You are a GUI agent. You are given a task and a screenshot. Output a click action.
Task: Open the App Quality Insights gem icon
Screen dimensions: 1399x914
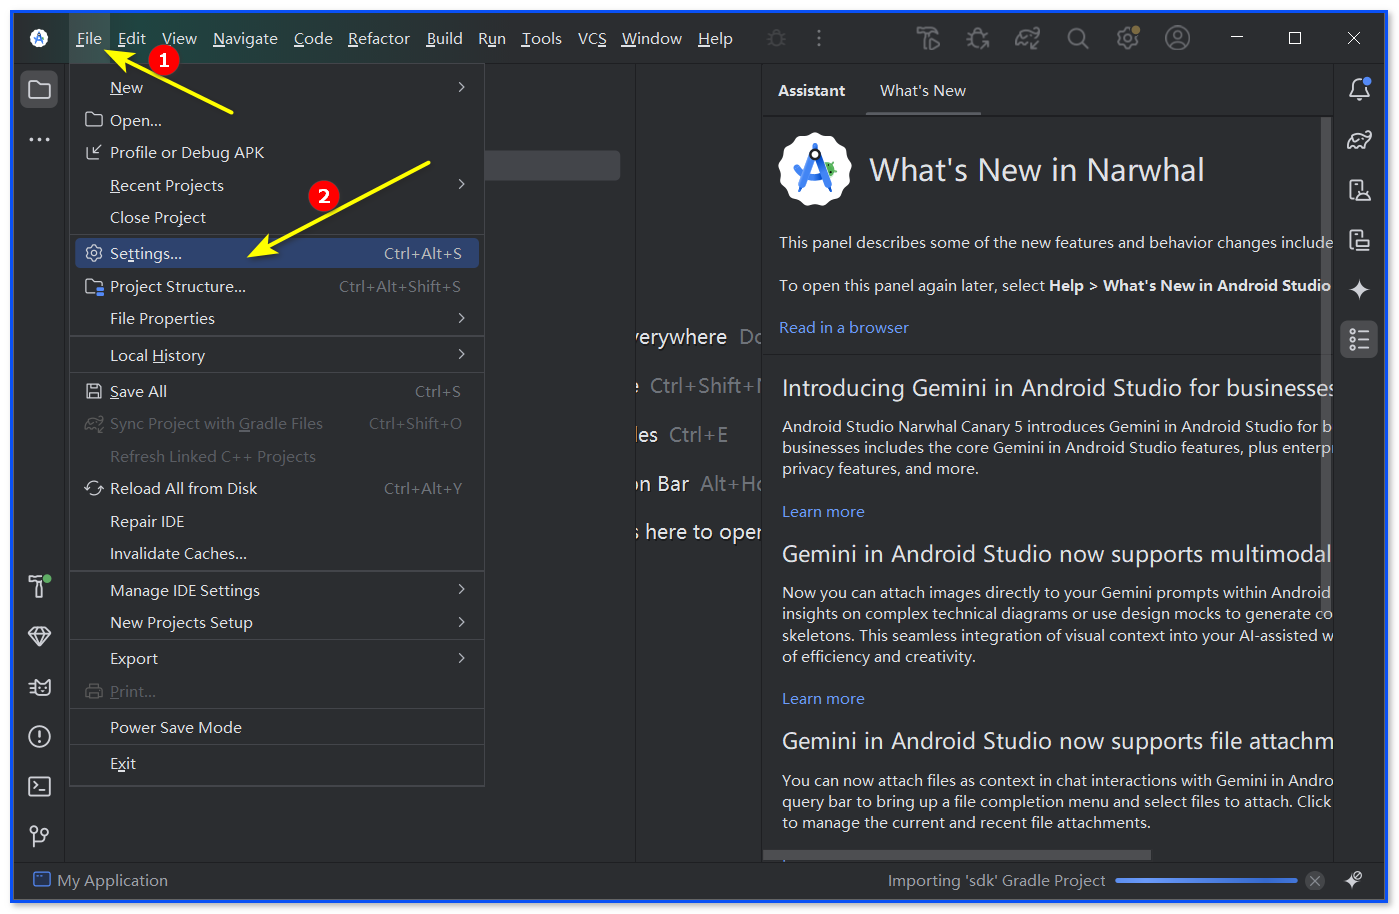[40, 636]
